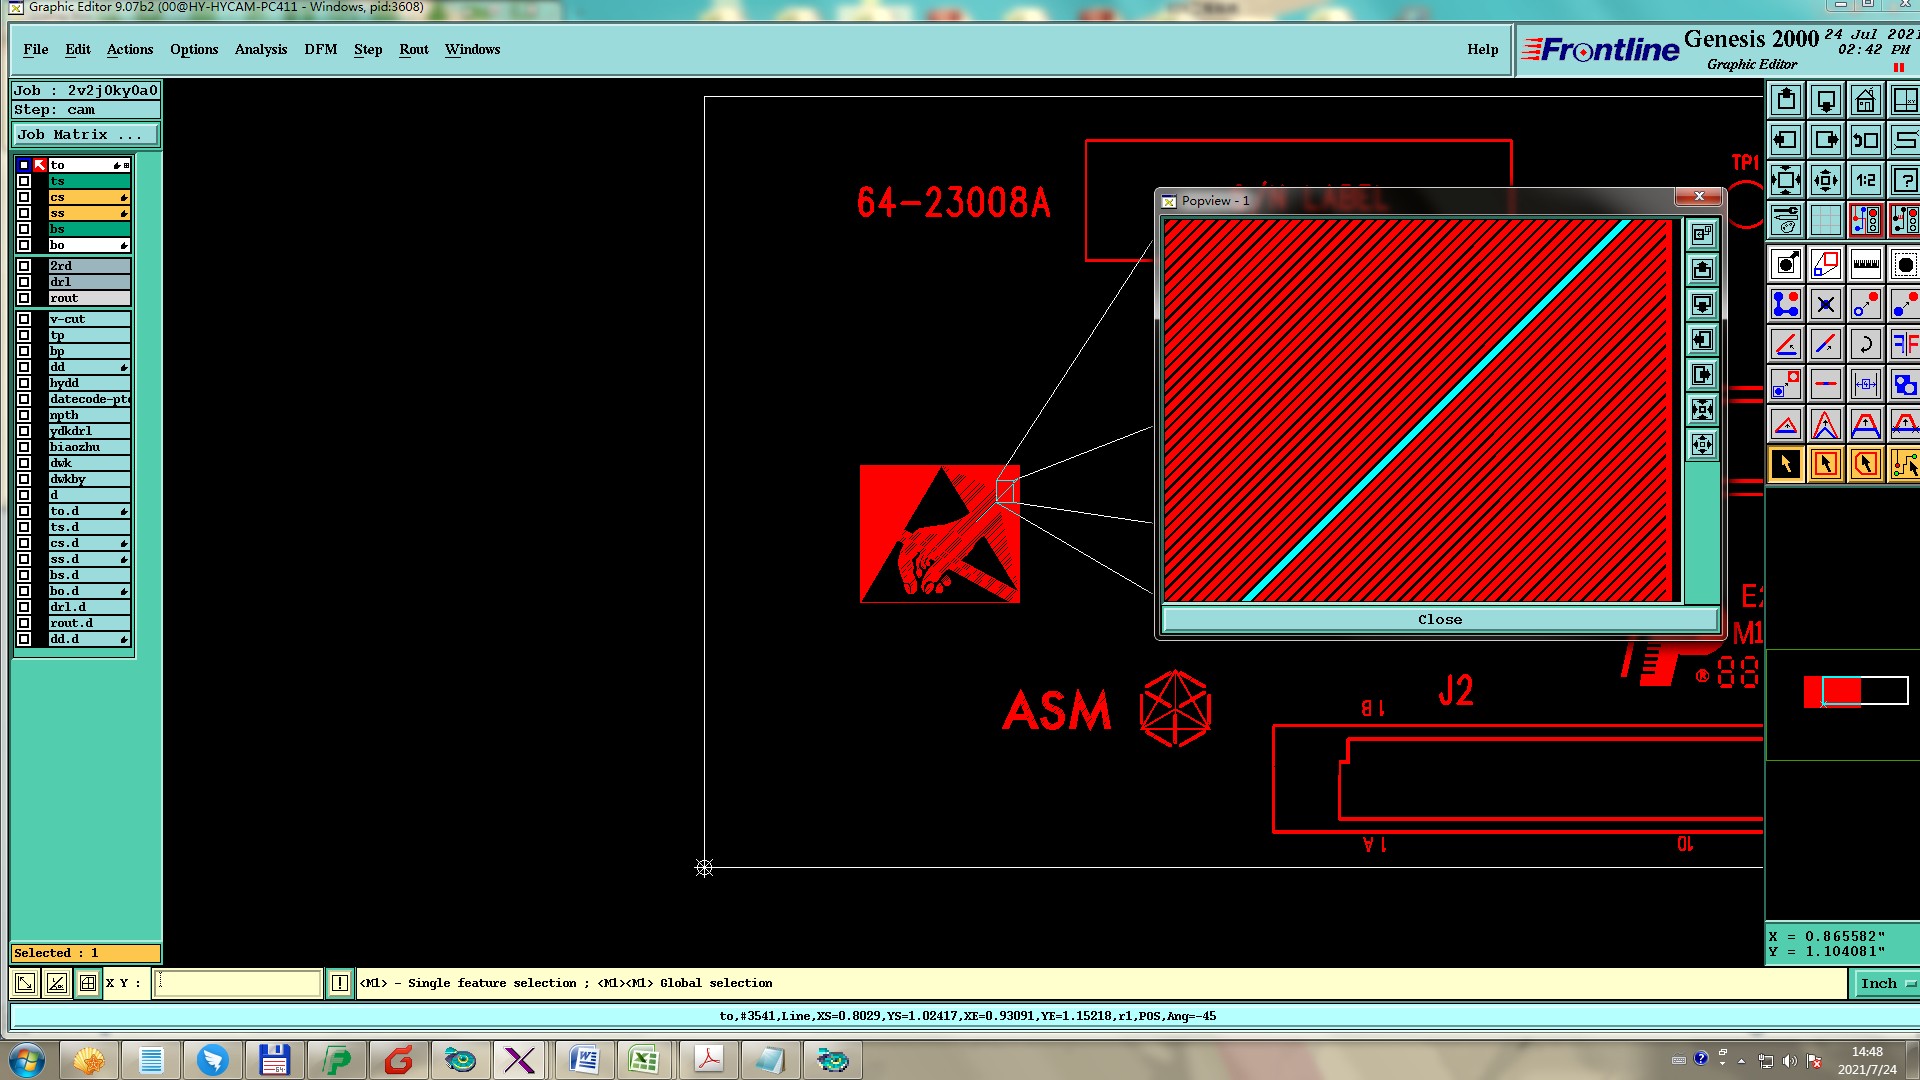
Task: Open the DFM menu
Action: pos(320,49)
